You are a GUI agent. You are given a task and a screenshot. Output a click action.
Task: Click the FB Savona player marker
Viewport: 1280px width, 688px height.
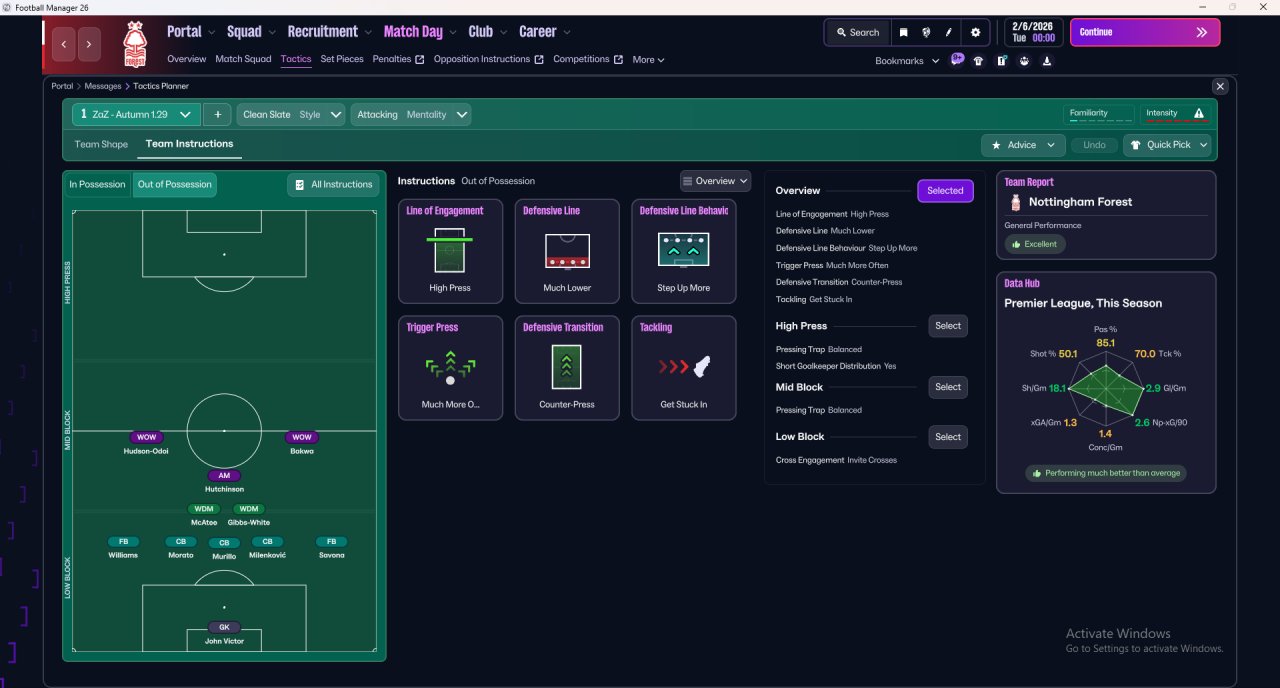click(331, 548)
